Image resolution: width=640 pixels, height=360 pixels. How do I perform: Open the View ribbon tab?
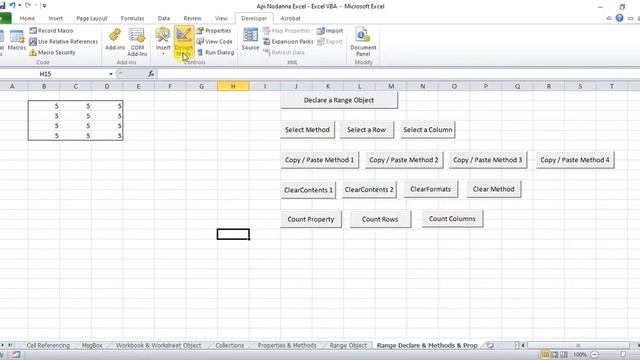221,18
